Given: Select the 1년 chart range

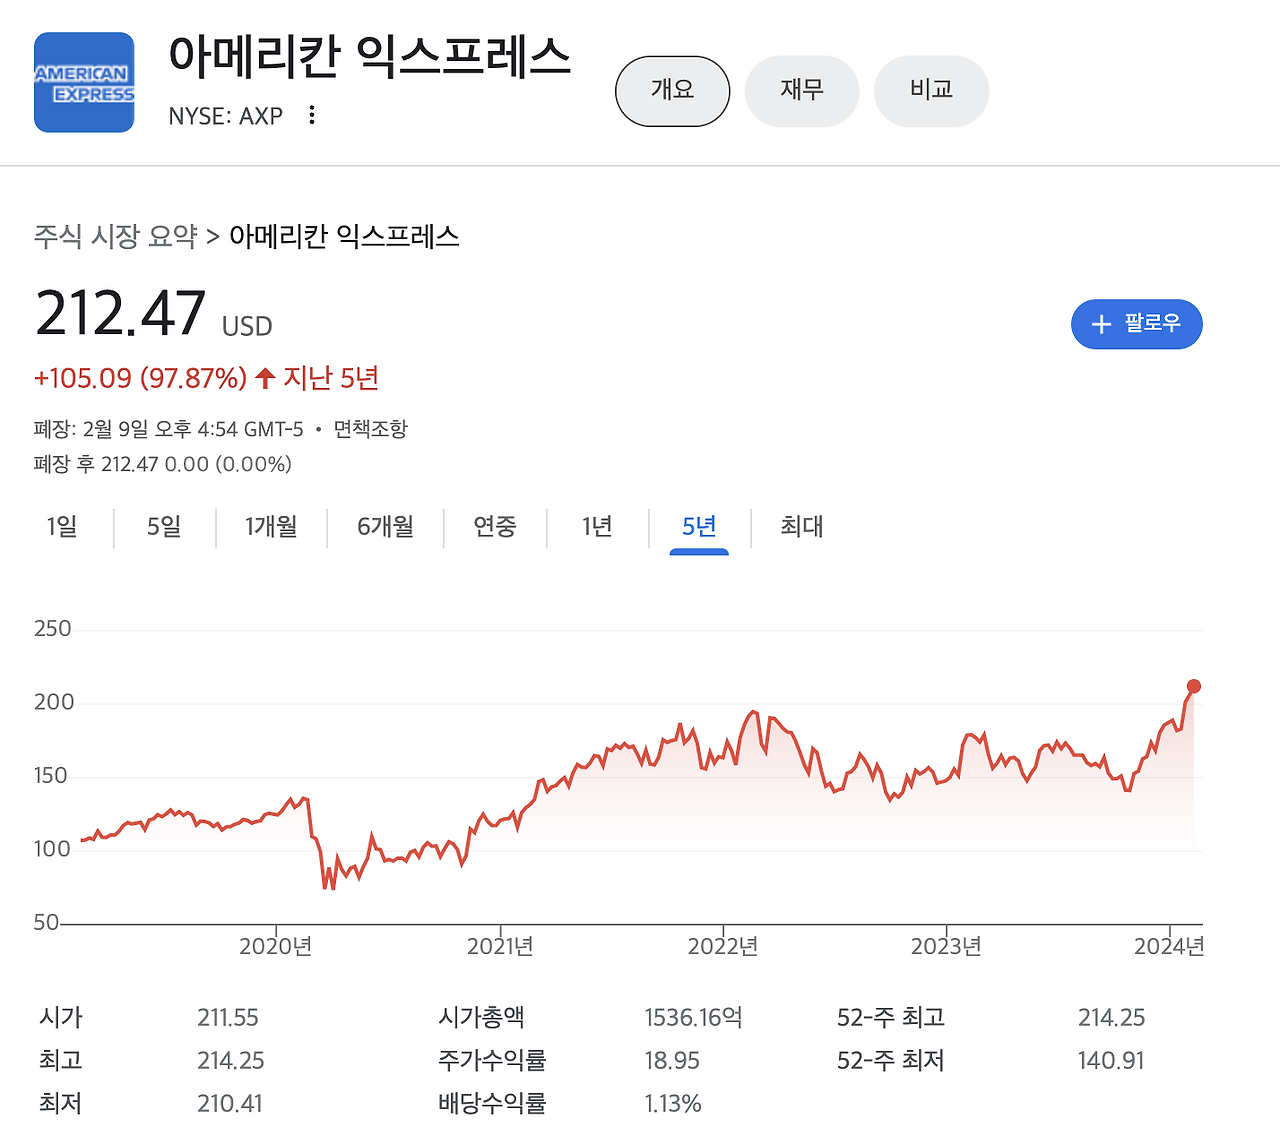Looking at the screenshot, I should coord(596,527).
